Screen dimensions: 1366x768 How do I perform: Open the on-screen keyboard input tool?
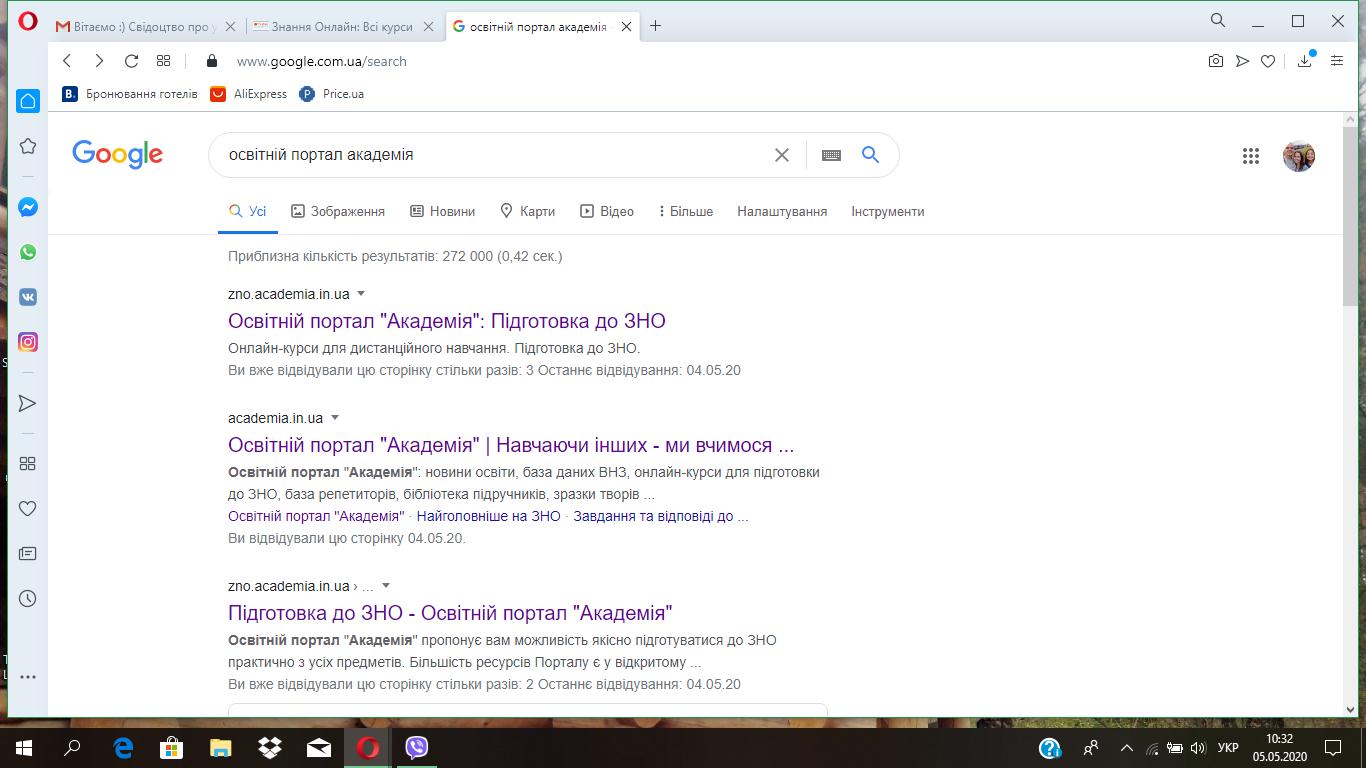(831, 155)
